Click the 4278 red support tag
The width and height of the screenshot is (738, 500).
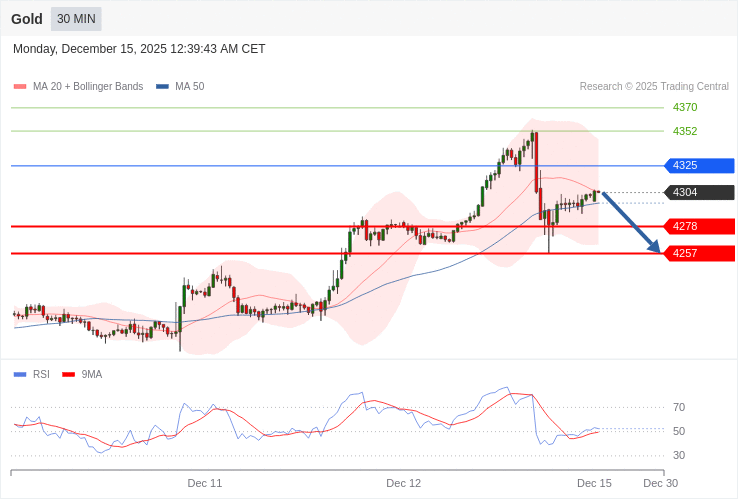pyautogui.click(x=699, y=226)
